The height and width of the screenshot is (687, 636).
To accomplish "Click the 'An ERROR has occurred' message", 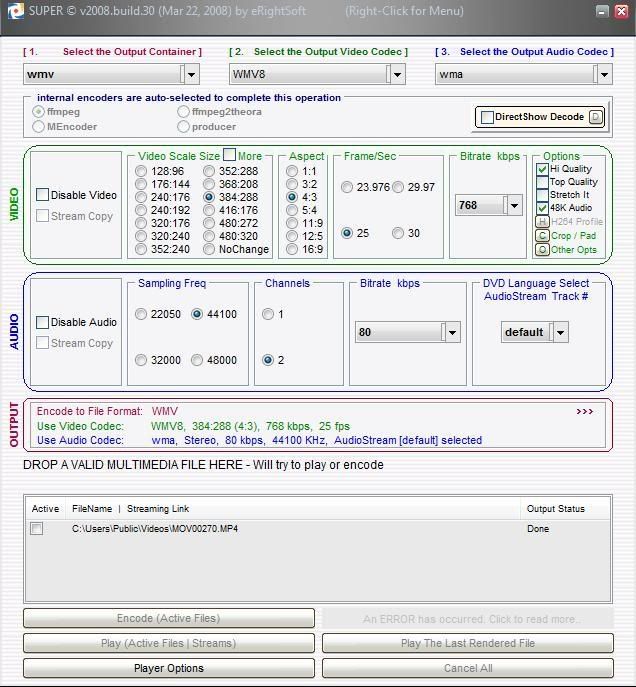I will coord(468,619).
